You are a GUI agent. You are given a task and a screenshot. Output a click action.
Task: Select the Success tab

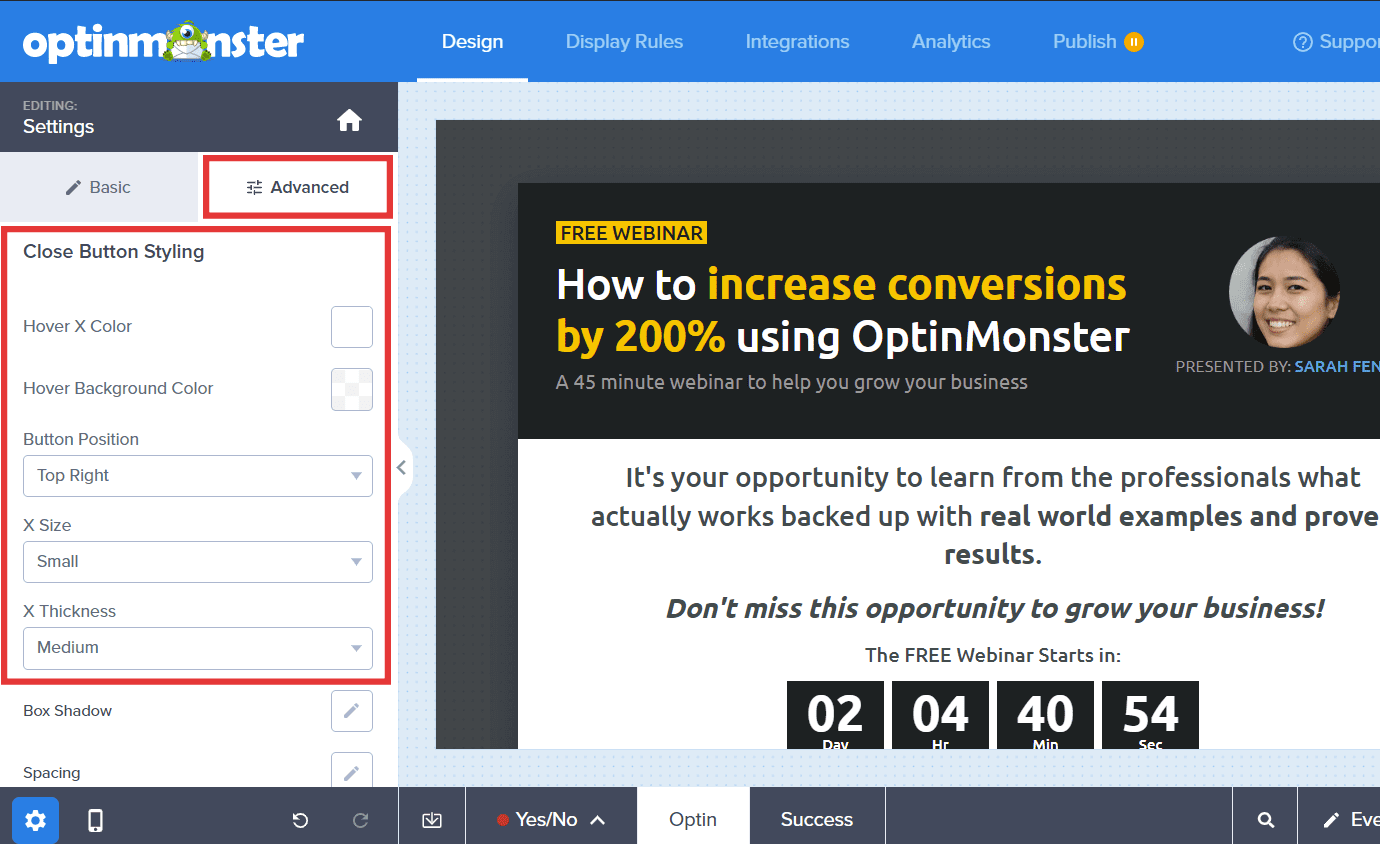pyautogui.click(x=816, y=818)
